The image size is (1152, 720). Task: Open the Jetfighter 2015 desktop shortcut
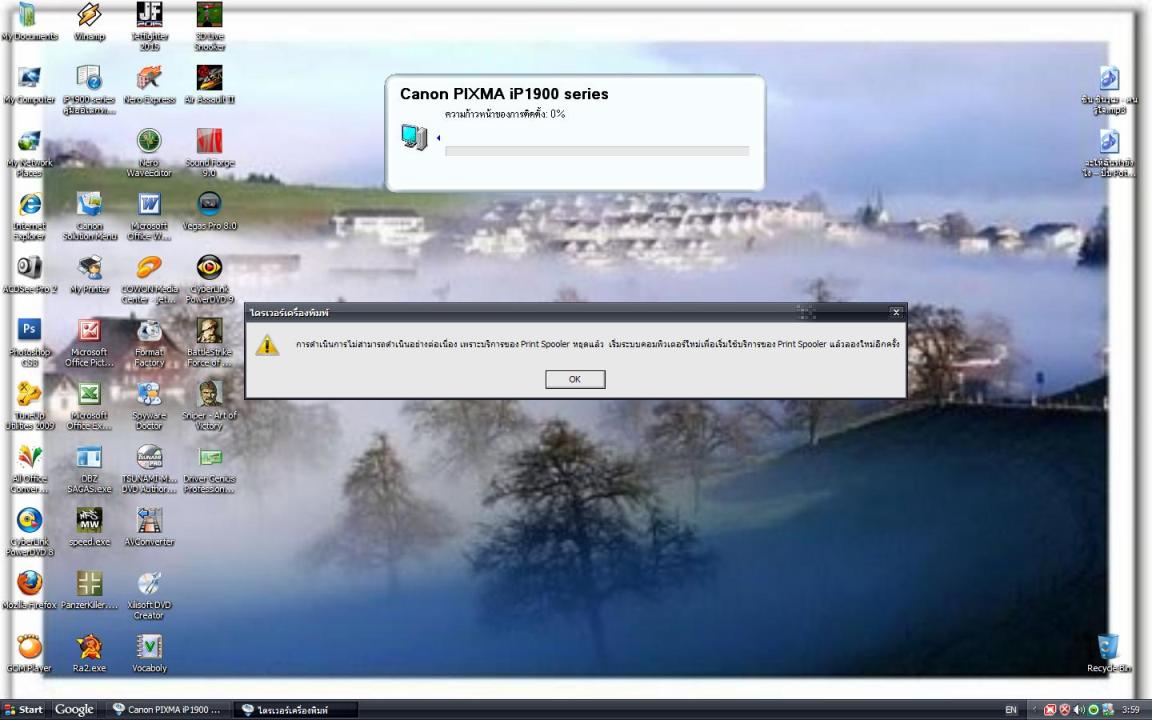click(x=149, y=26)
